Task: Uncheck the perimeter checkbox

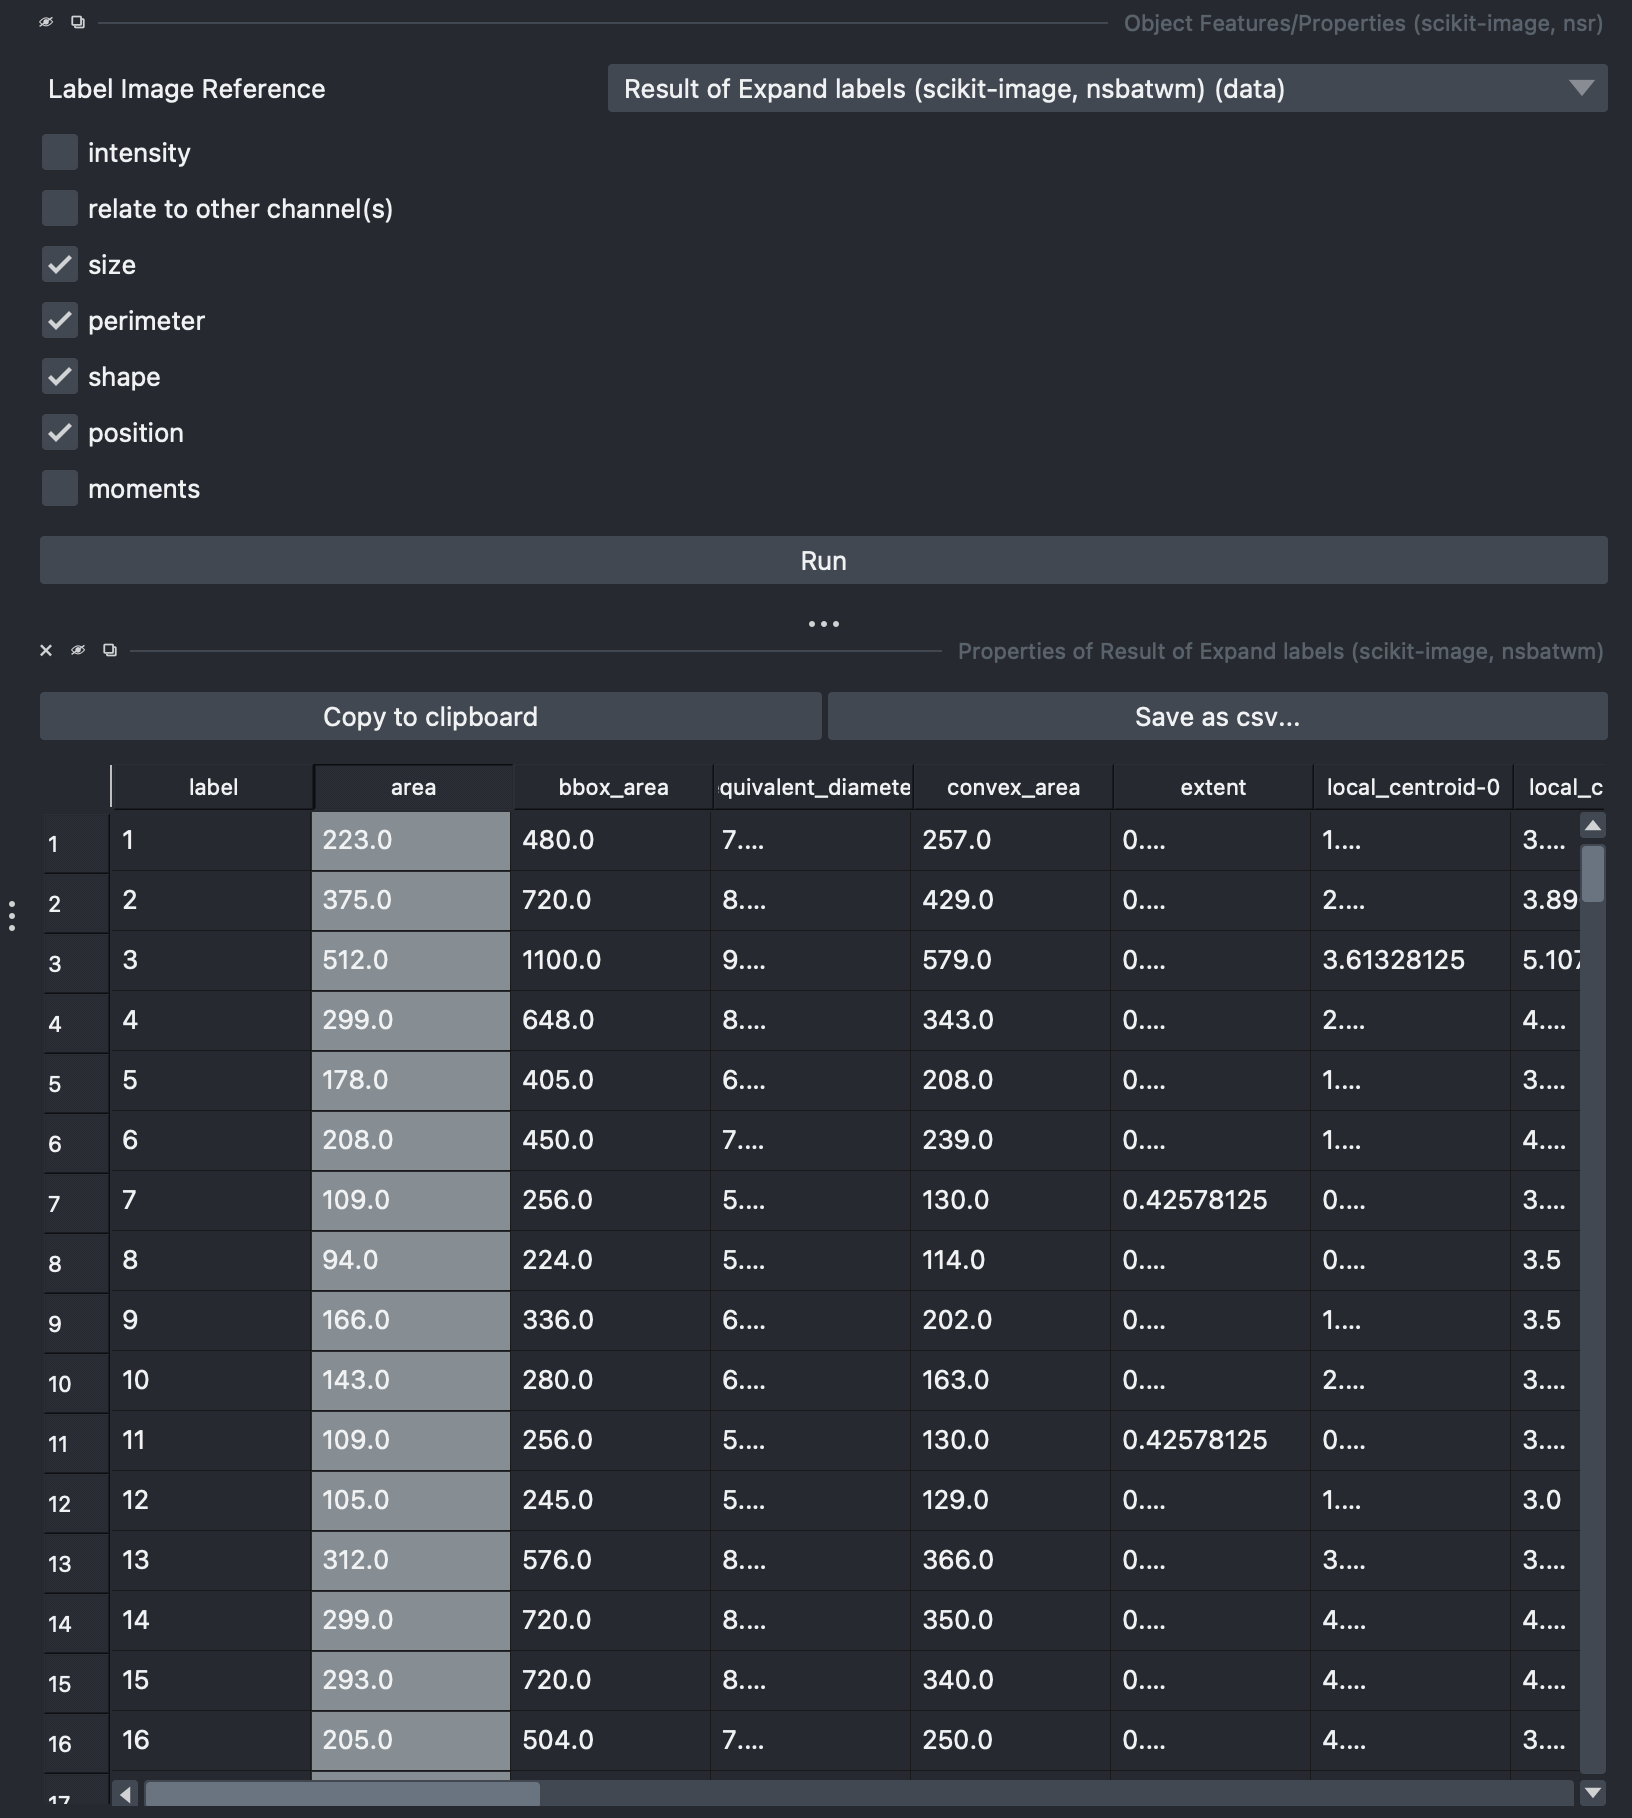Action: coord(60,321)
